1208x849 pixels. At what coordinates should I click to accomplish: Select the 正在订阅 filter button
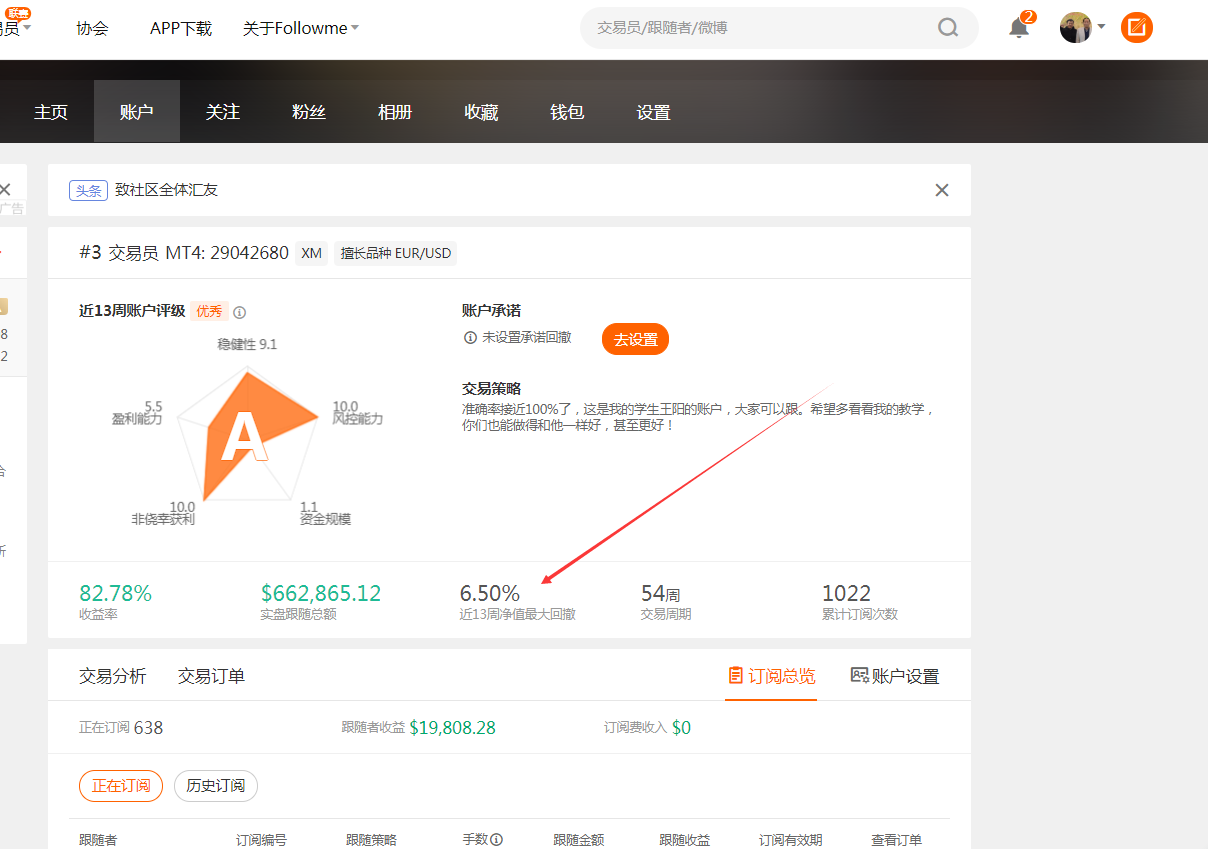pos(121,786)
